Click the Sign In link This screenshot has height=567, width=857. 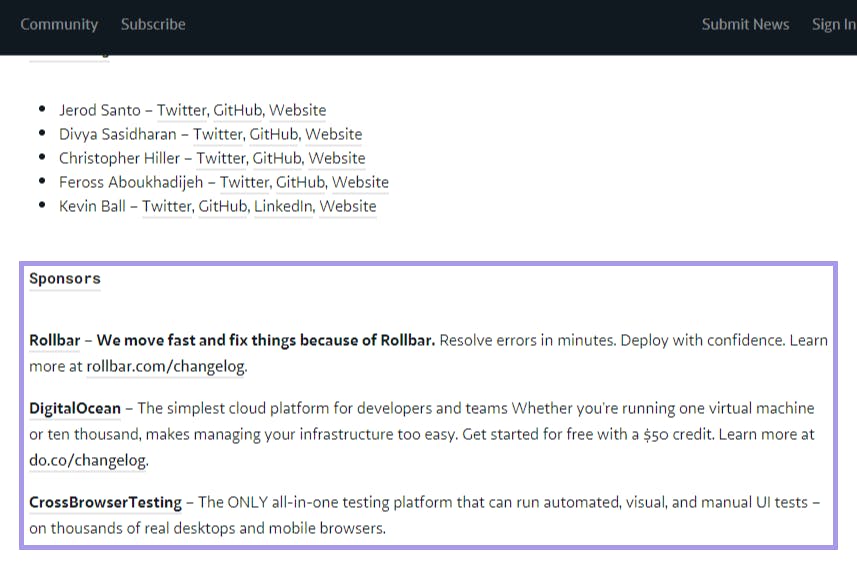click(x=834, y=24)
